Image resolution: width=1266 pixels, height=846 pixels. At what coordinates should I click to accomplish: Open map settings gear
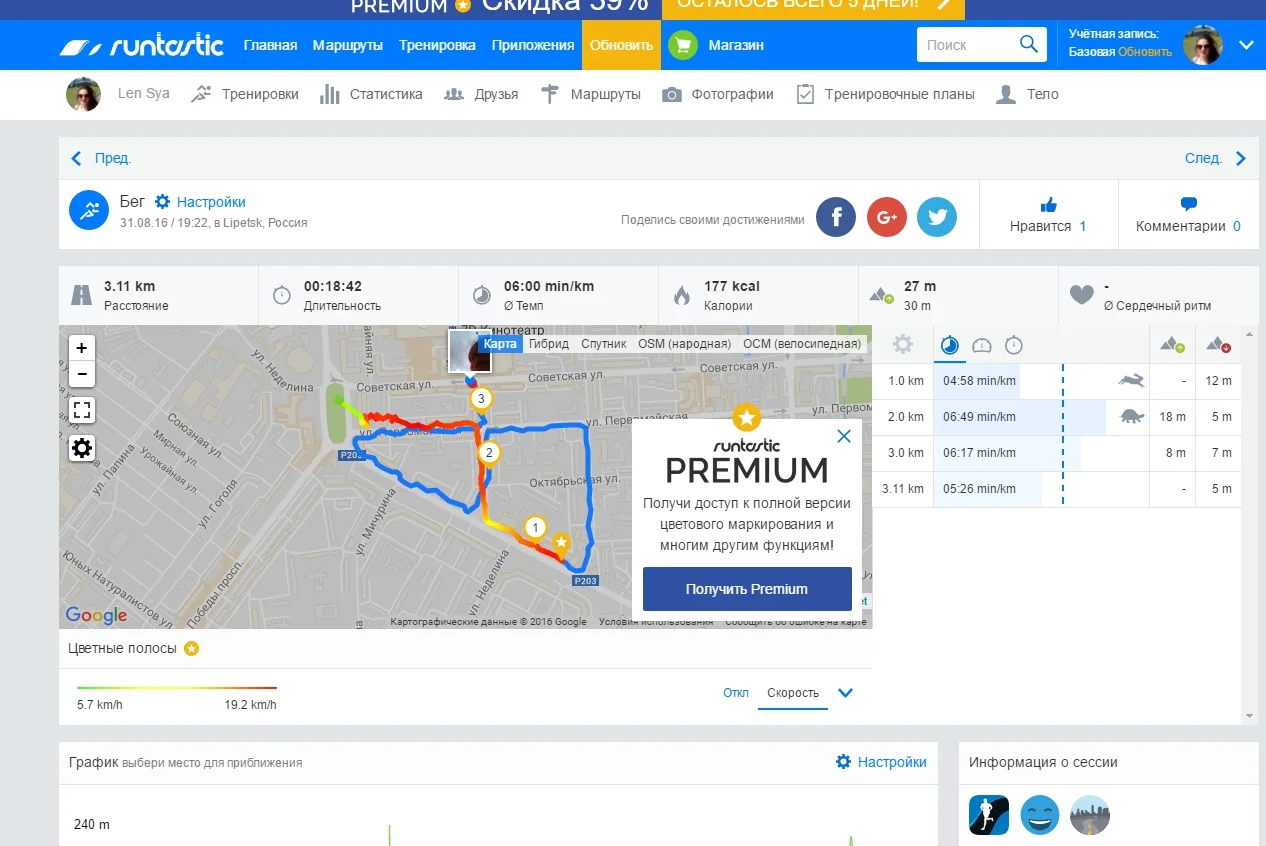coord(82,448)
